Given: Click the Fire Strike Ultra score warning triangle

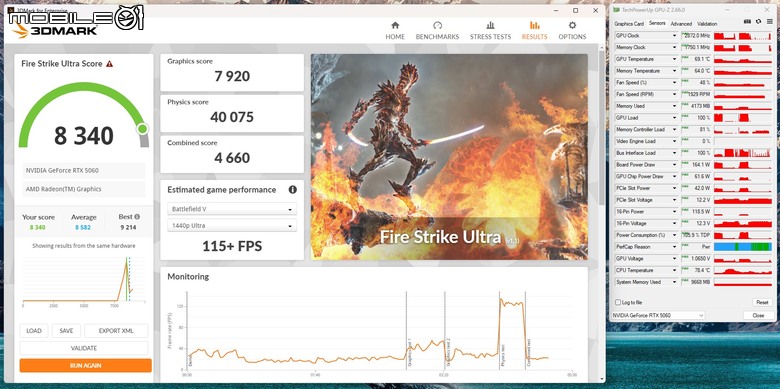Looking at the screenshot, I should coord(109,64).
